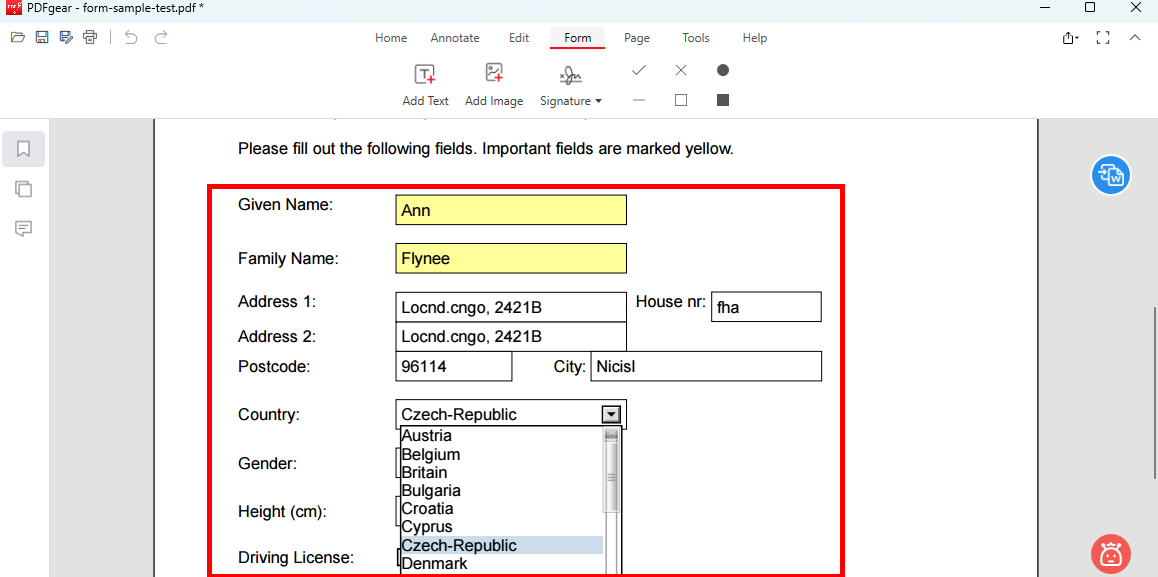Screen dimensions: 1158x577
Task: Choose the checkmark form symbol
Action: [639, 70]
